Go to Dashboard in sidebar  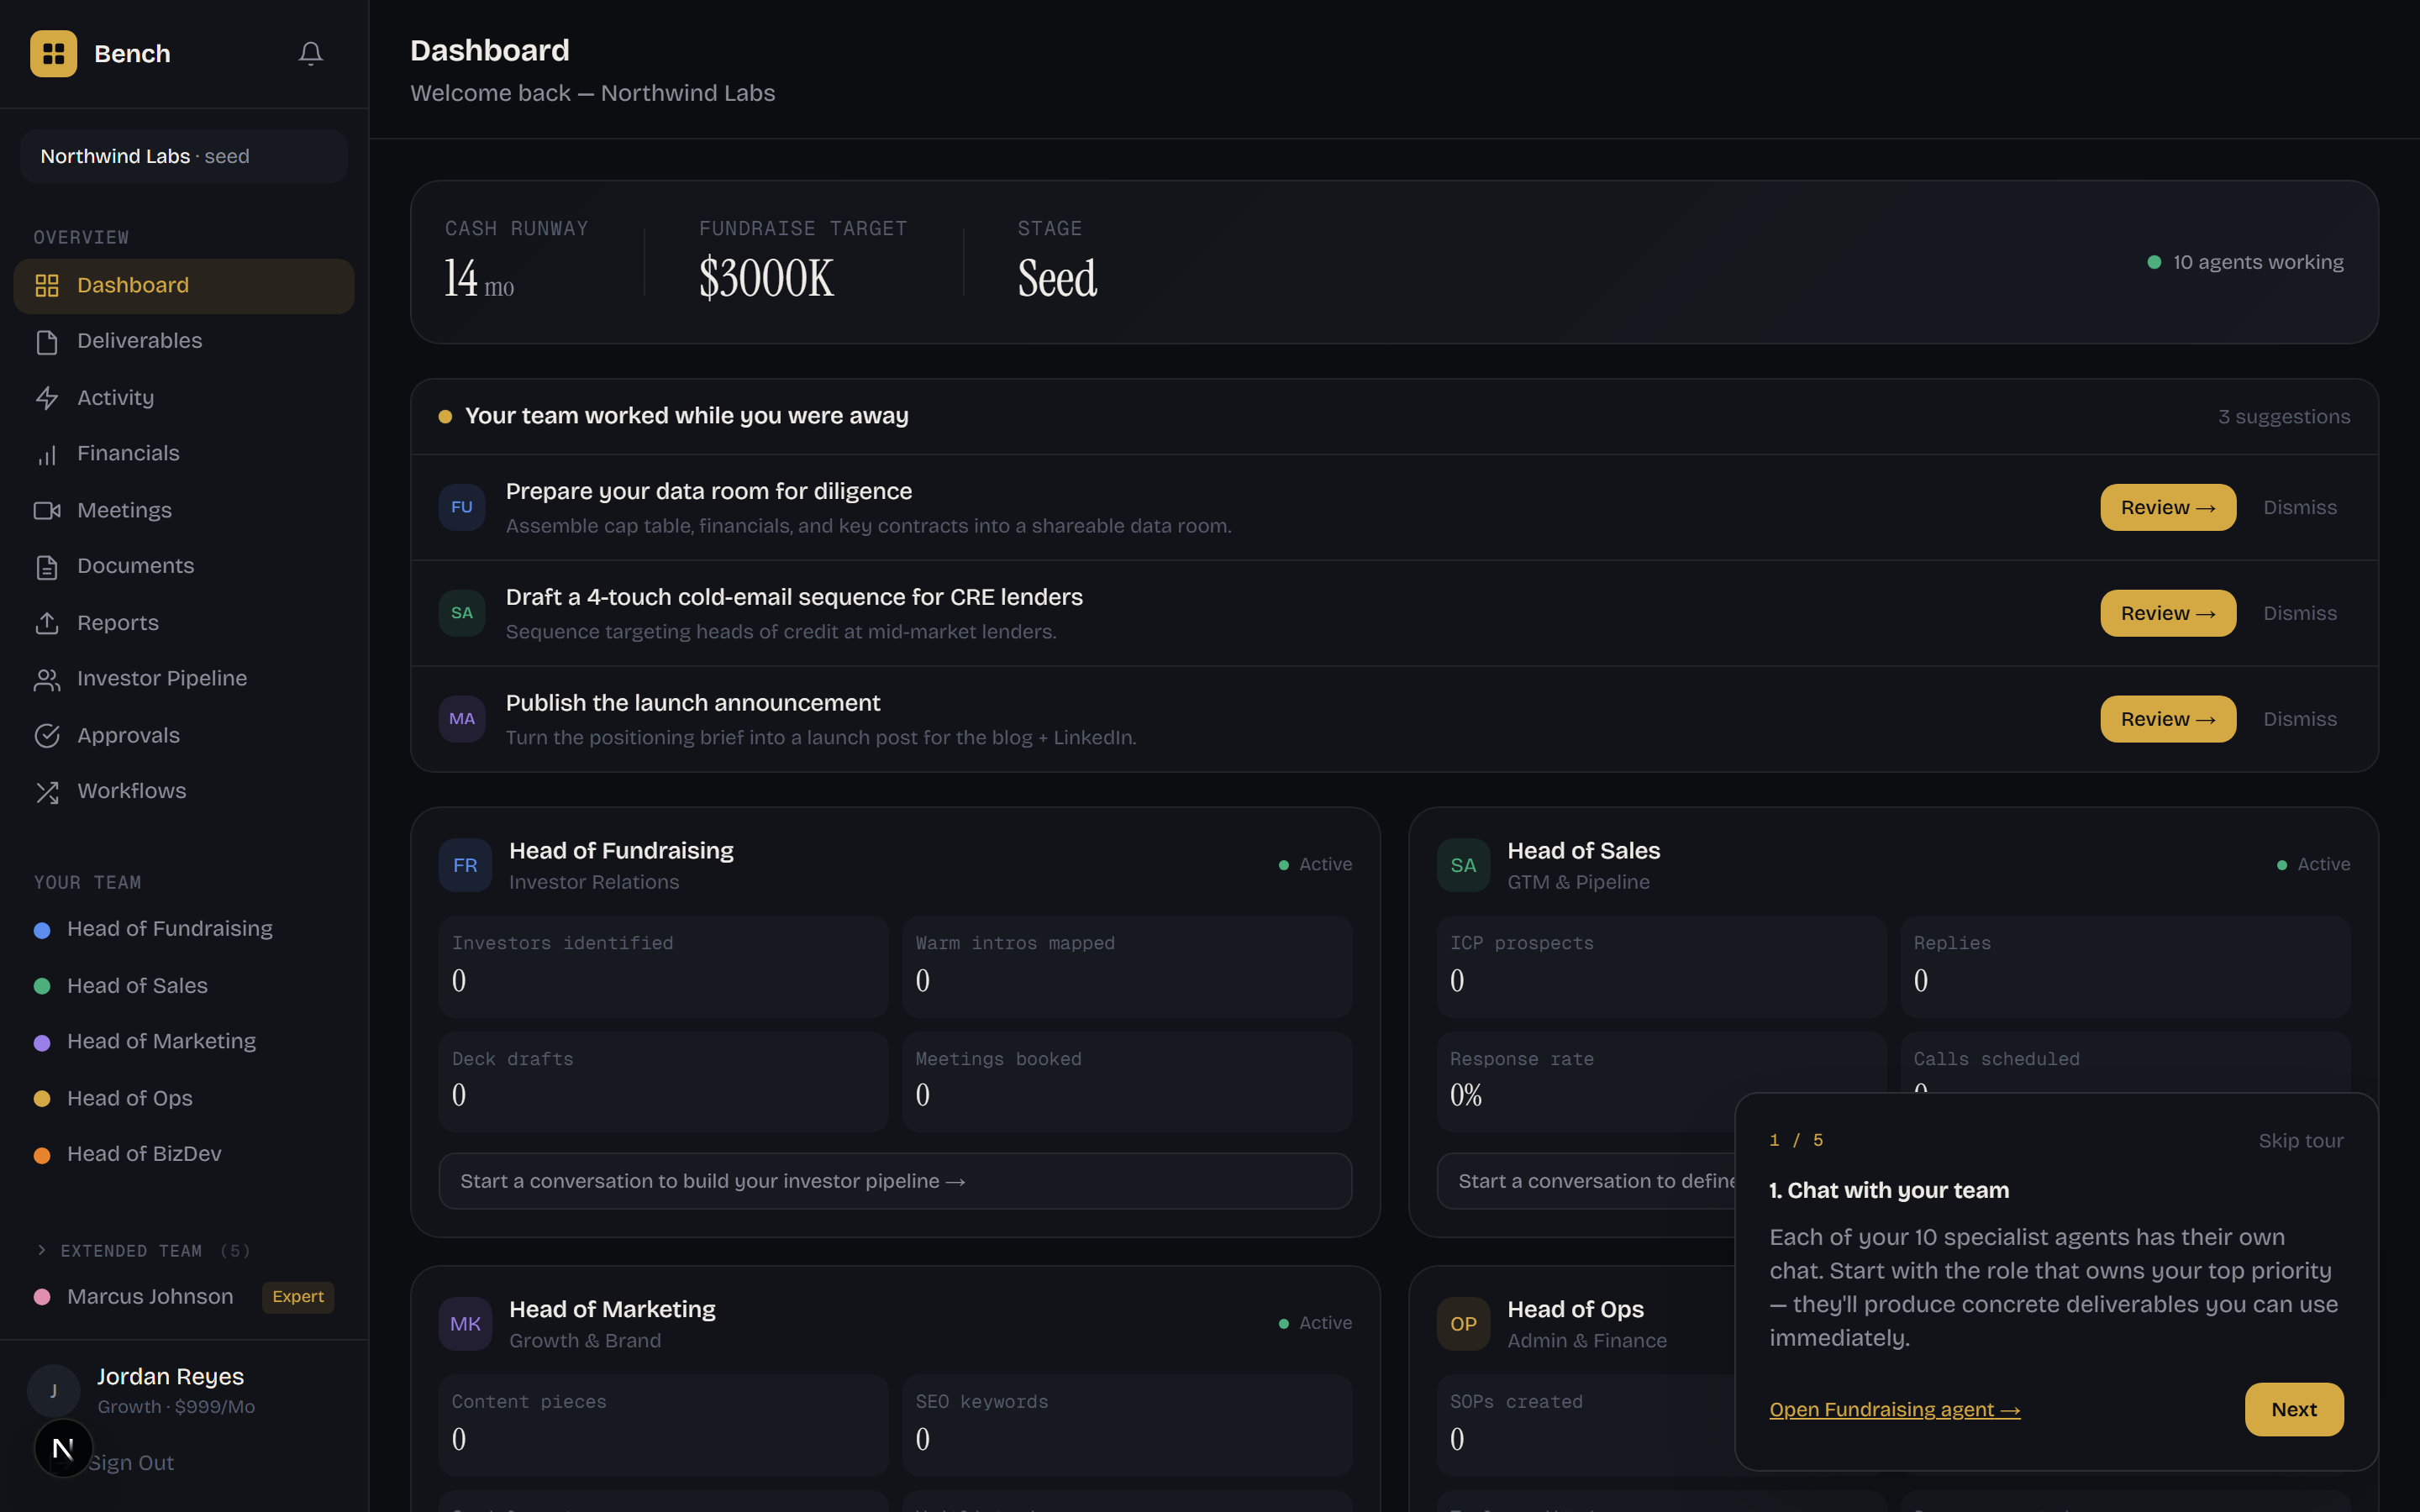(x=184, y=286)
